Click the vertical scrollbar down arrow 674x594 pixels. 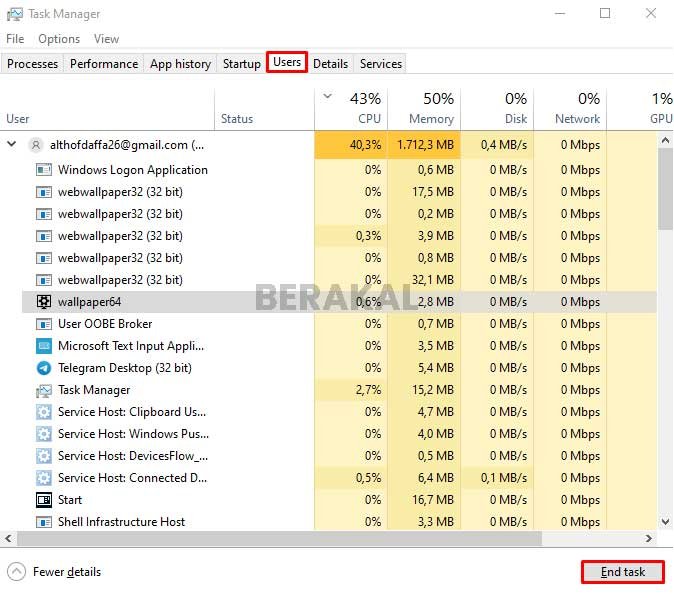click(665, 522)
